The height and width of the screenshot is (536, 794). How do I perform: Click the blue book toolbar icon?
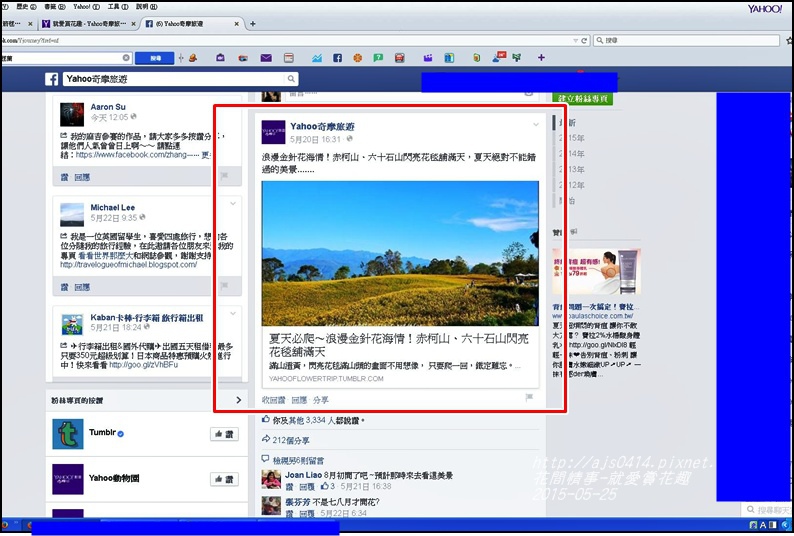[449, 58]
